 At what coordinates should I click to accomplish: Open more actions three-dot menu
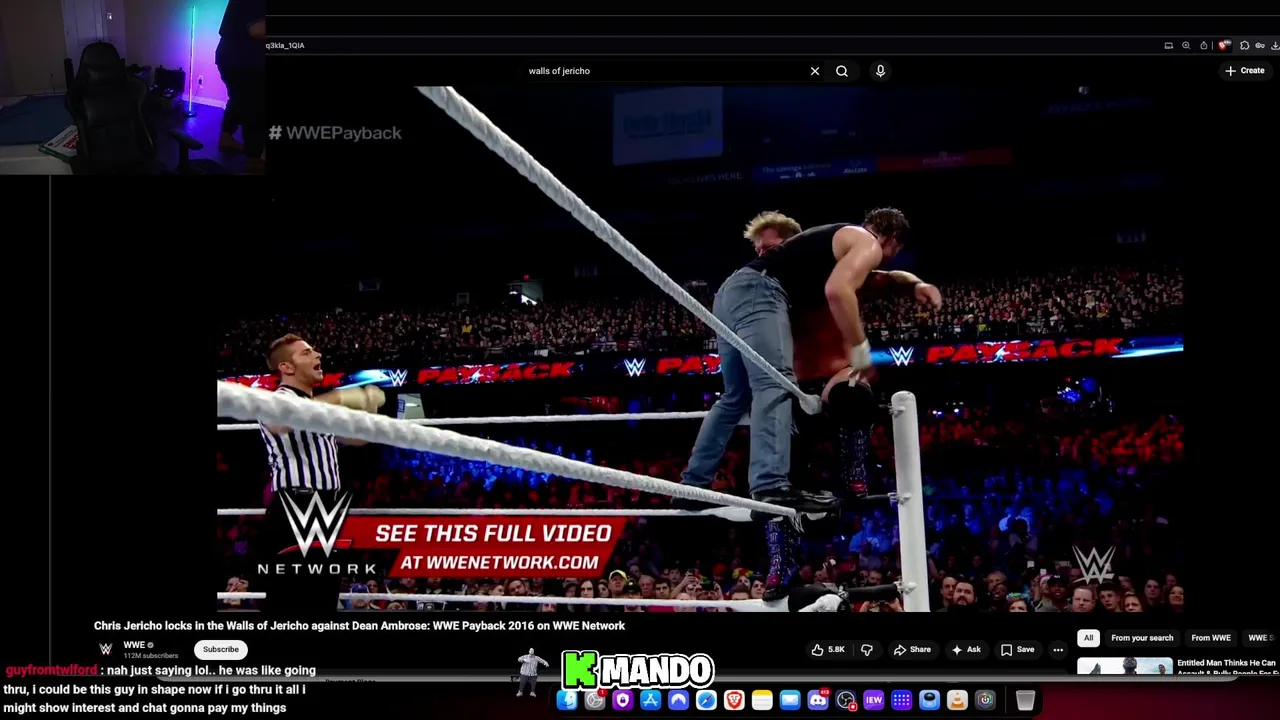(1058, 650)
